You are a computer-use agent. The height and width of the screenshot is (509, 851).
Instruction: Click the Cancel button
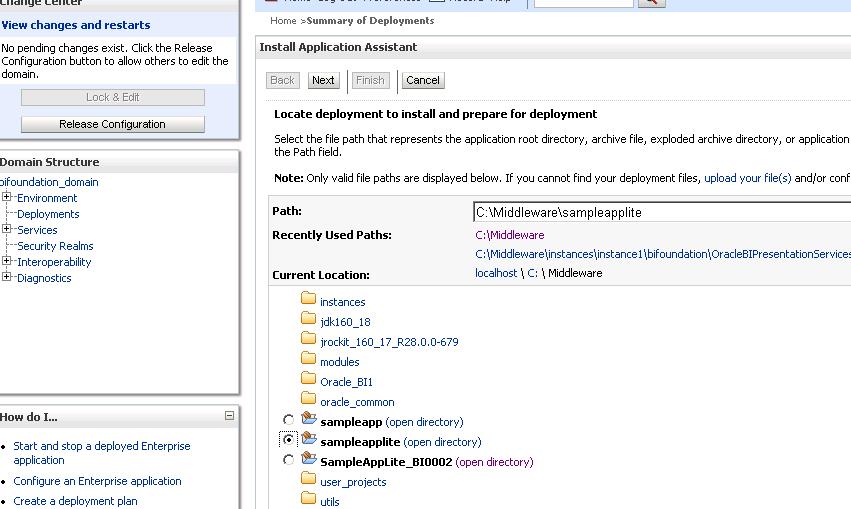[423, 80]
